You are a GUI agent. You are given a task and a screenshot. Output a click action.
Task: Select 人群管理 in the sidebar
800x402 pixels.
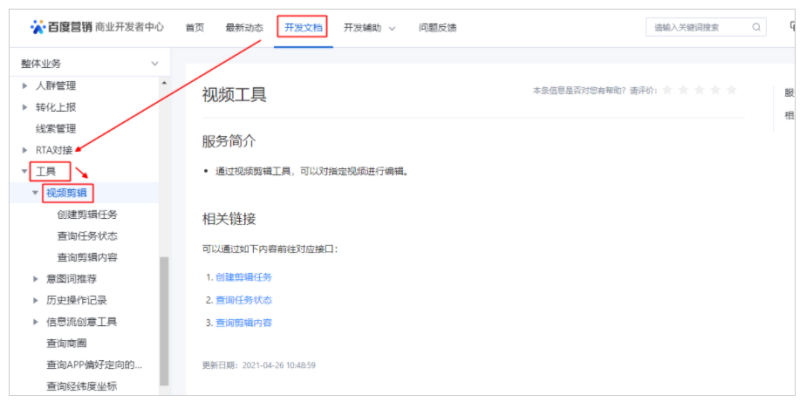(56, 86)
